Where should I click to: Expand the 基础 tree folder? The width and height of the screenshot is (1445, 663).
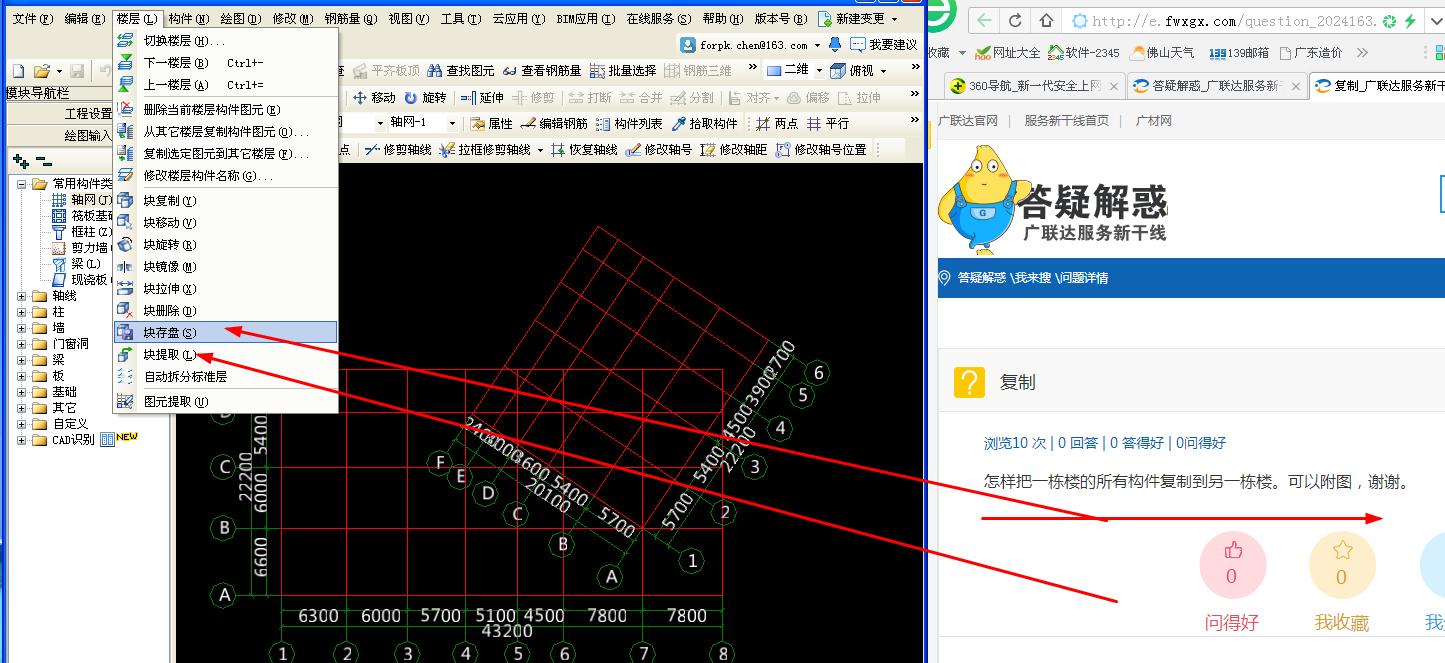pos(22,392)
